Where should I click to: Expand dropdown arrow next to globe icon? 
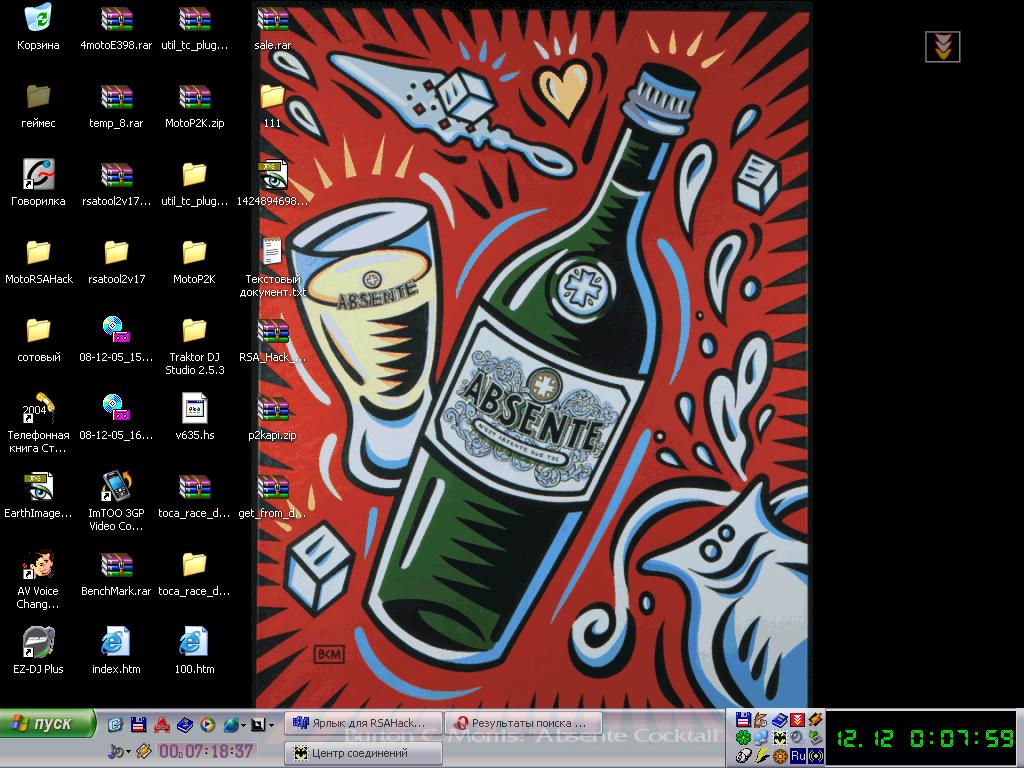(x=244, y=725)
